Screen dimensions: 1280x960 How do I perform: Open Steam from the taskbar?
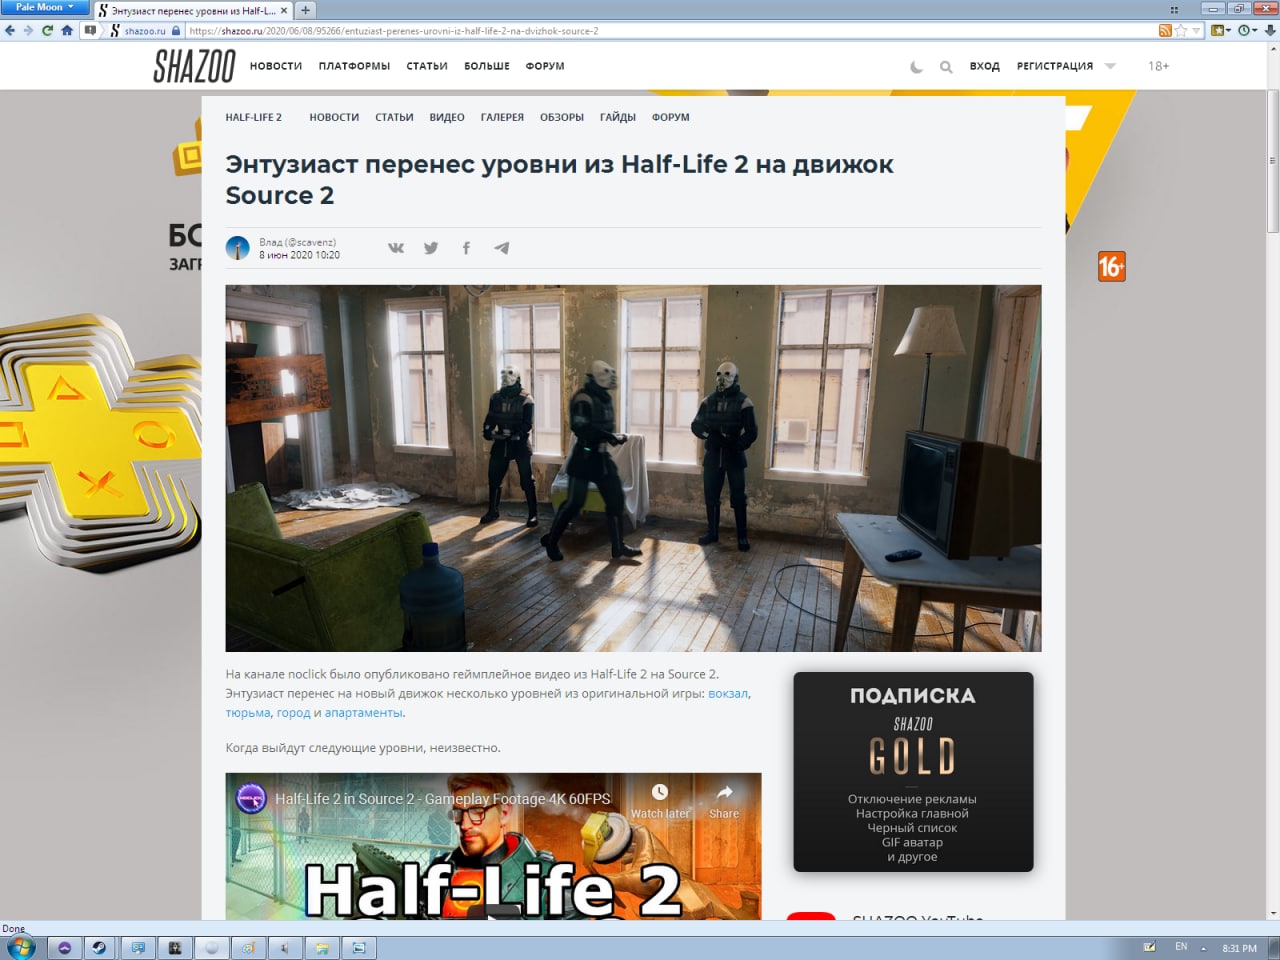[x=99, y=947]
